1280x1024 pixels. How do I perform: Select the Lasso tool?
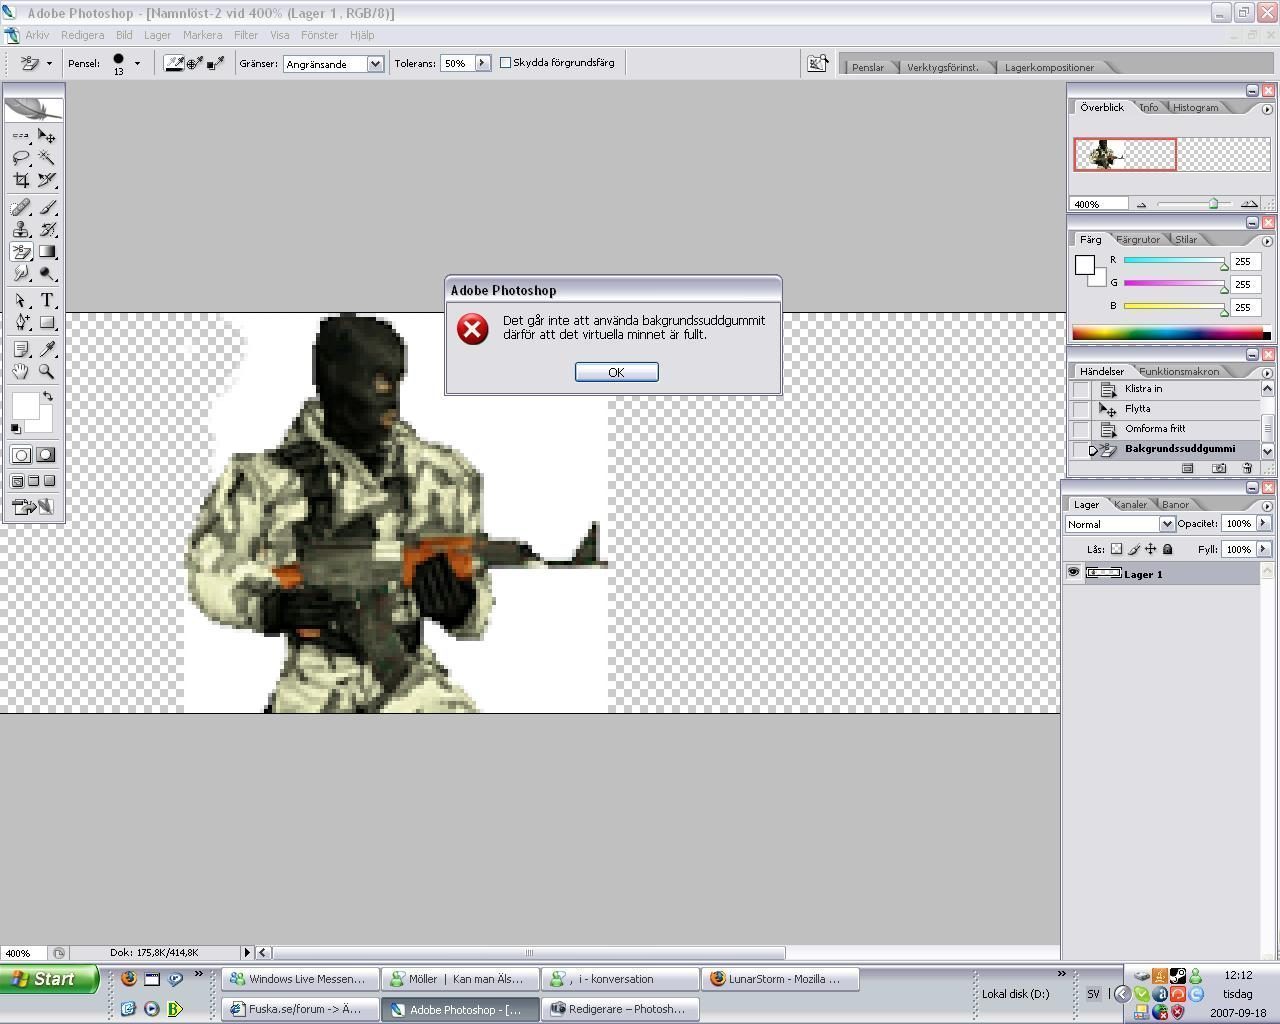21,158
